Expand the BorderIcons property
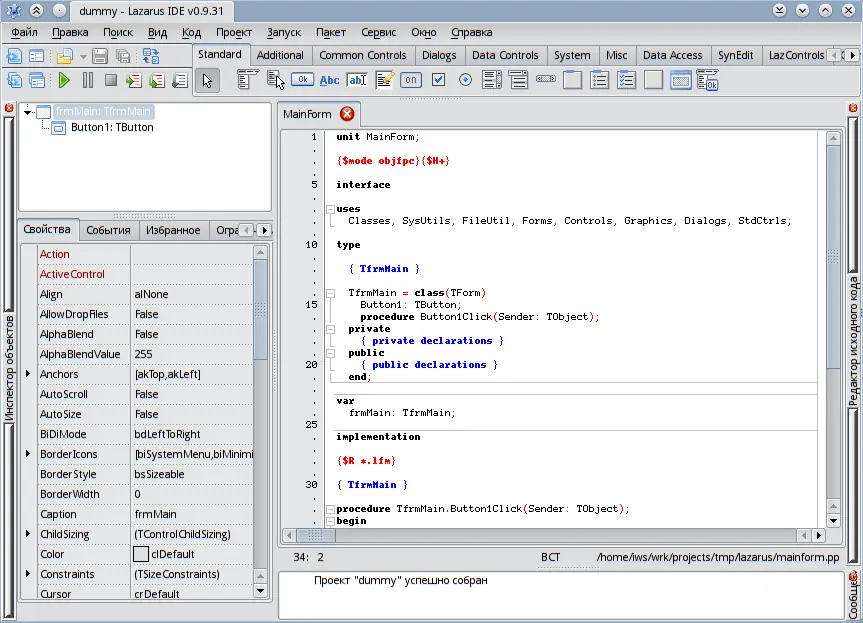This screenshot has height=623, width=863. [28, 453]
